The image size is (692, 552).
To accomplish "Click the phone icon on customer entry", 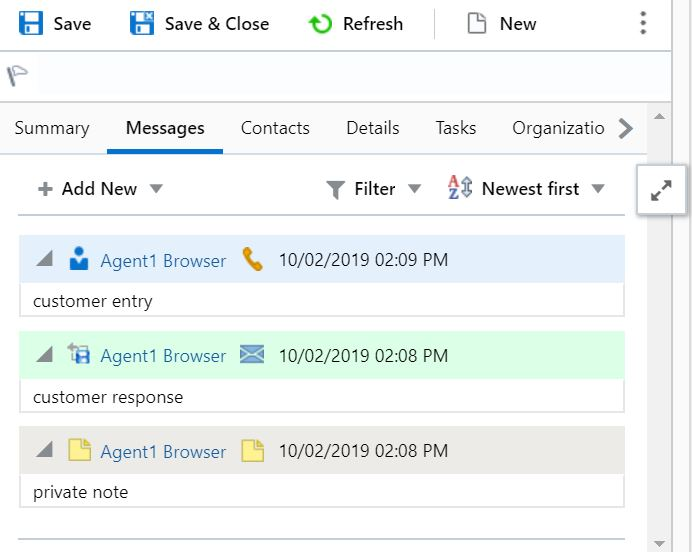I will [x=252, y=260].
